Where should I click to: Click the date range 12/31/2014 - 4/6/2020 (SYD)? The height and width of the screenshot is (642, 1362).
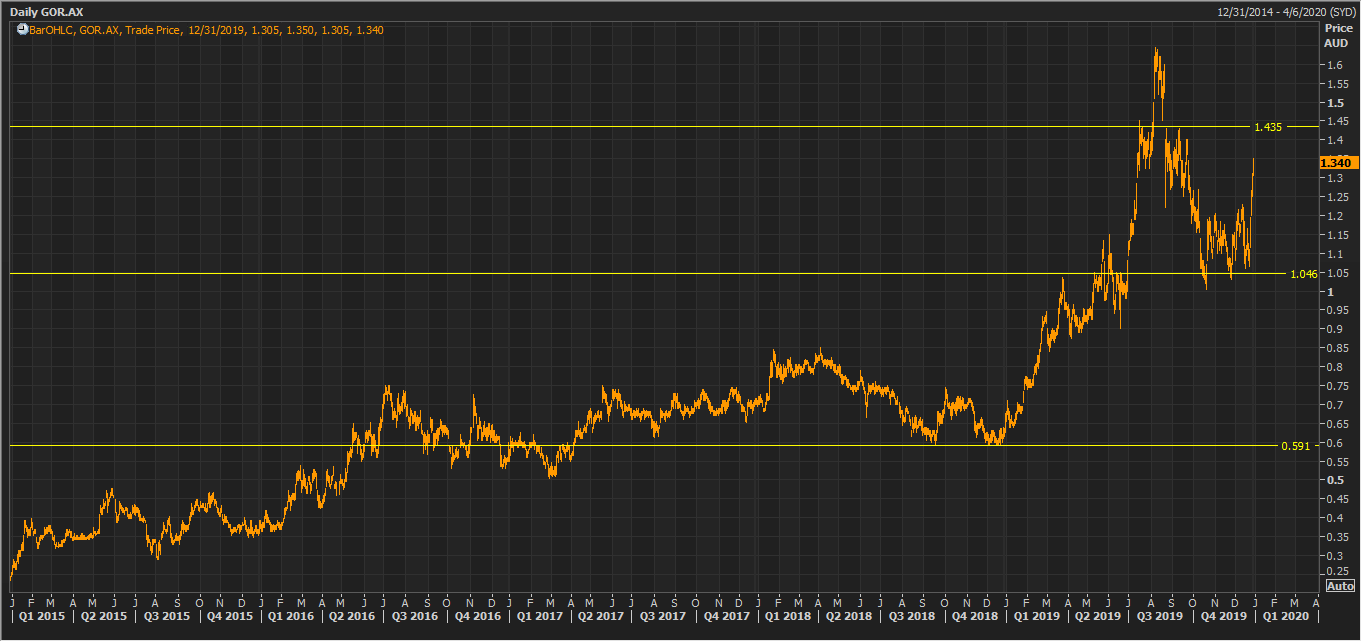(x=1286, y=11)
